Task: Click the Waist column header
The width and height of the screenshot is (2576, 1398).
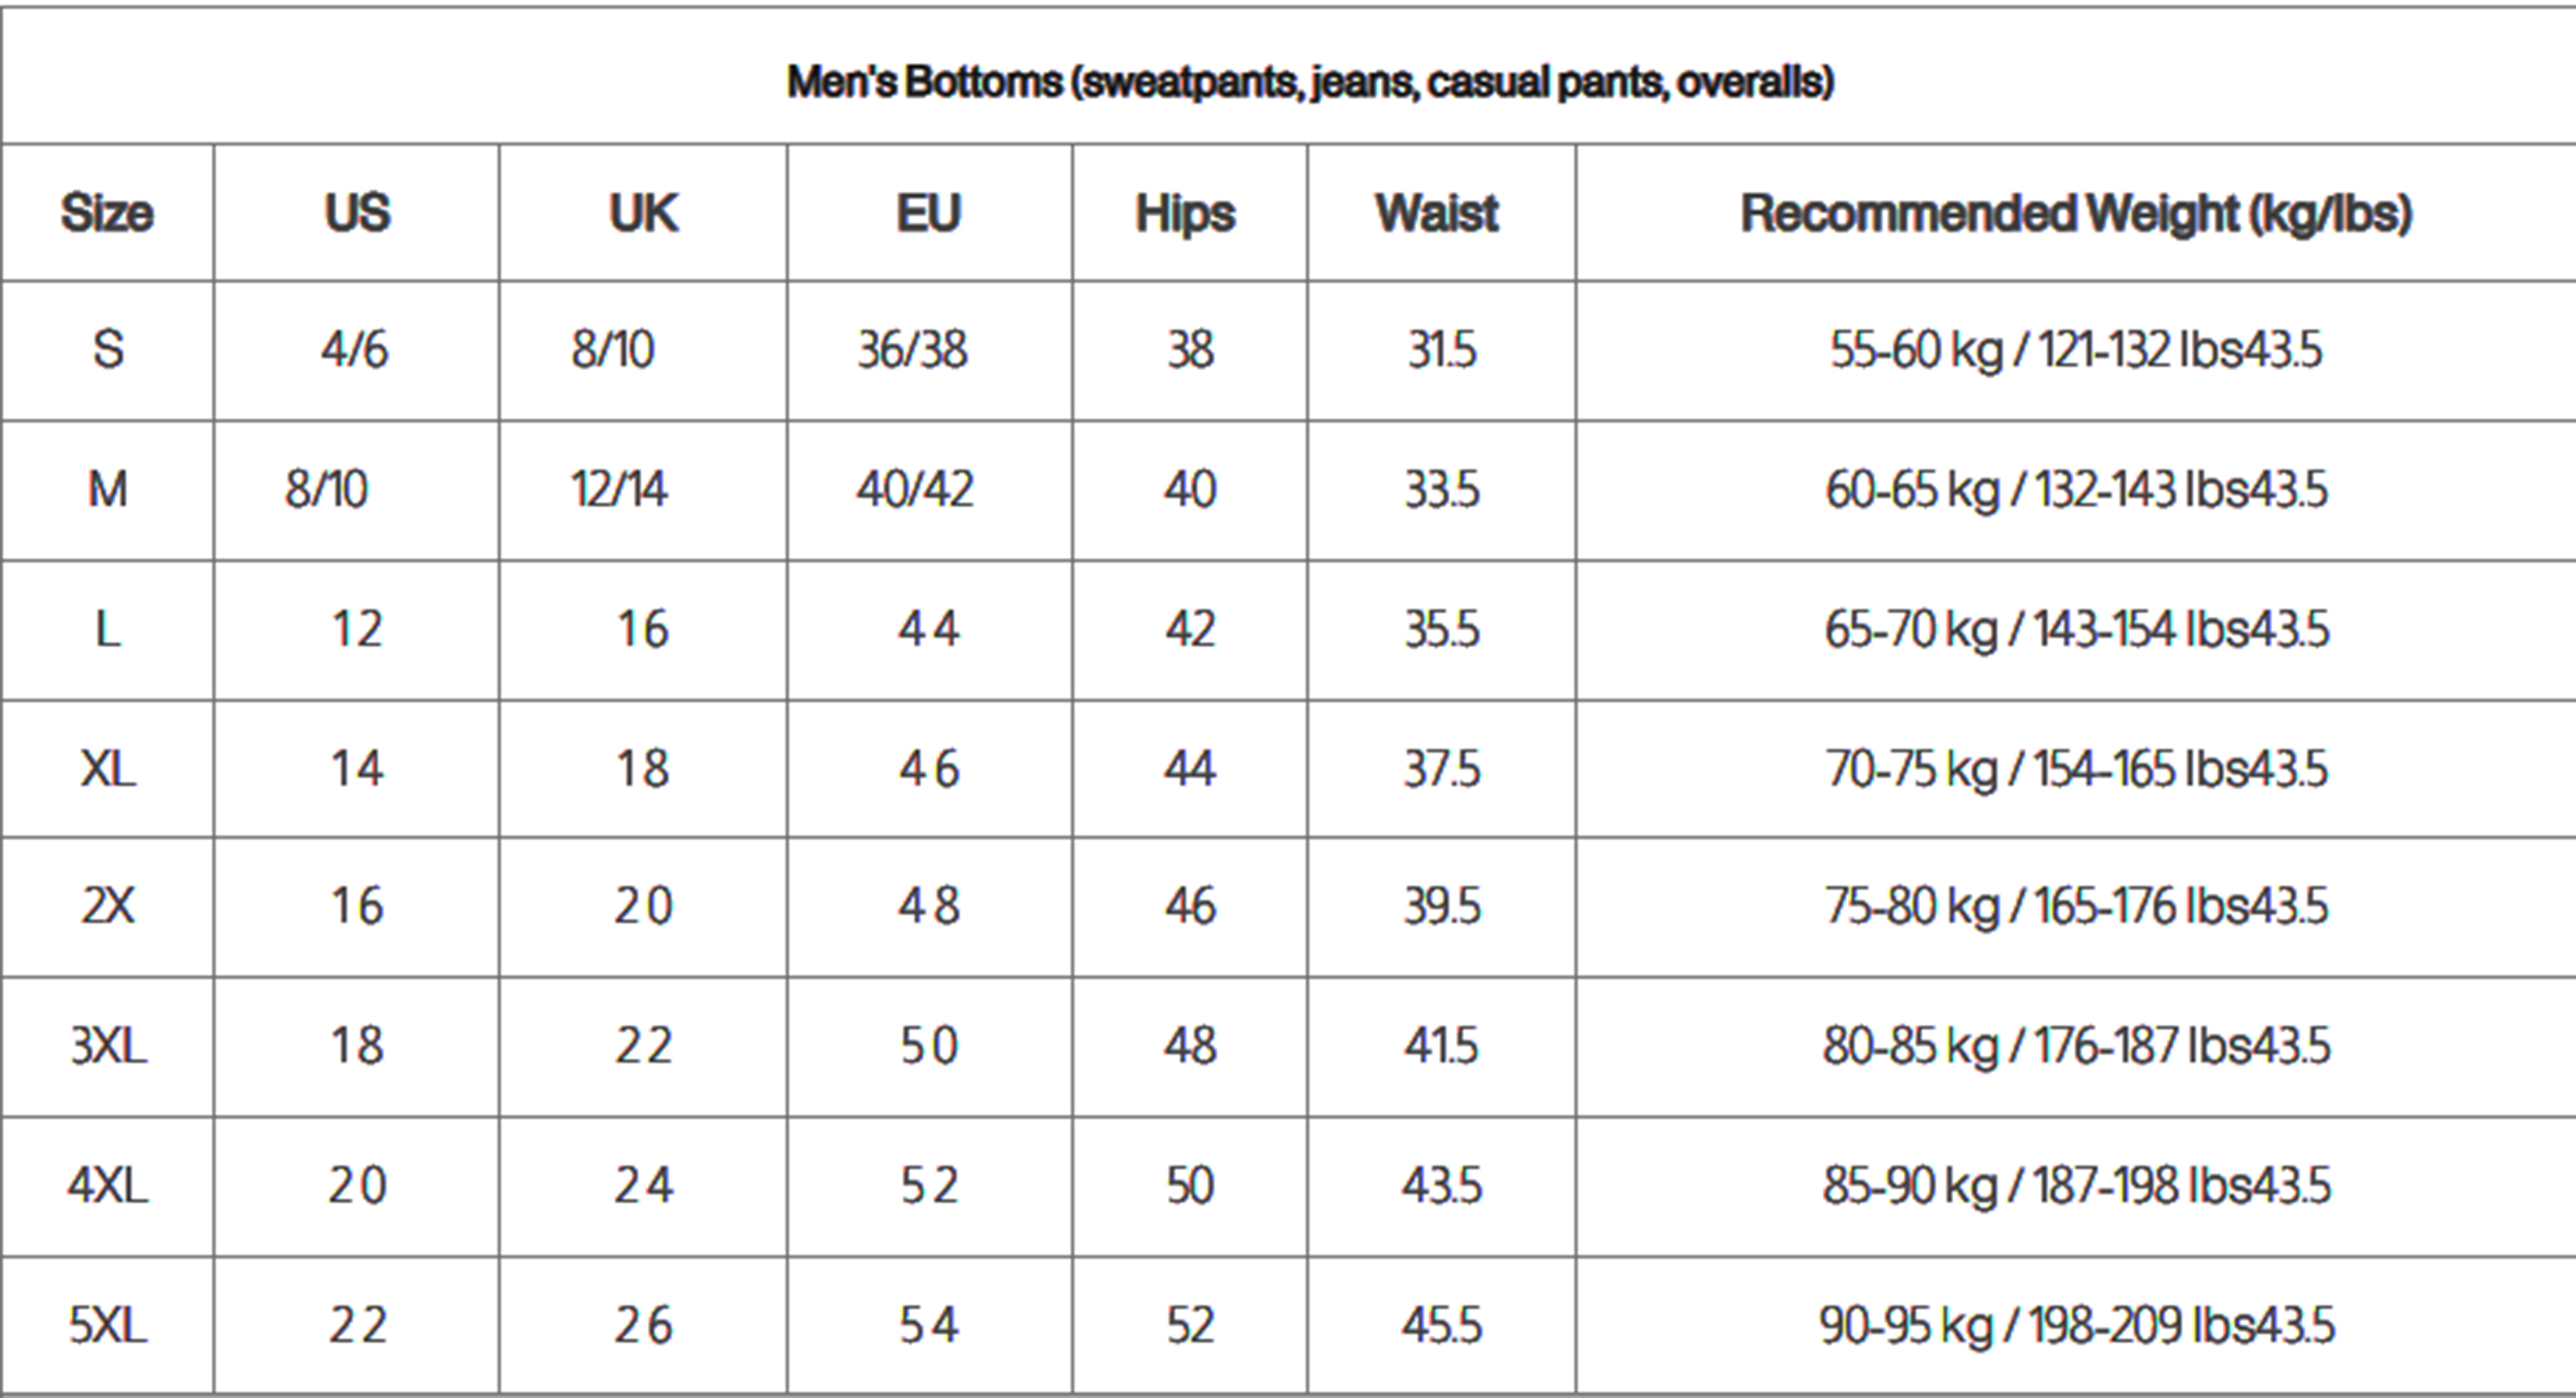Action: click(1437, 213)
